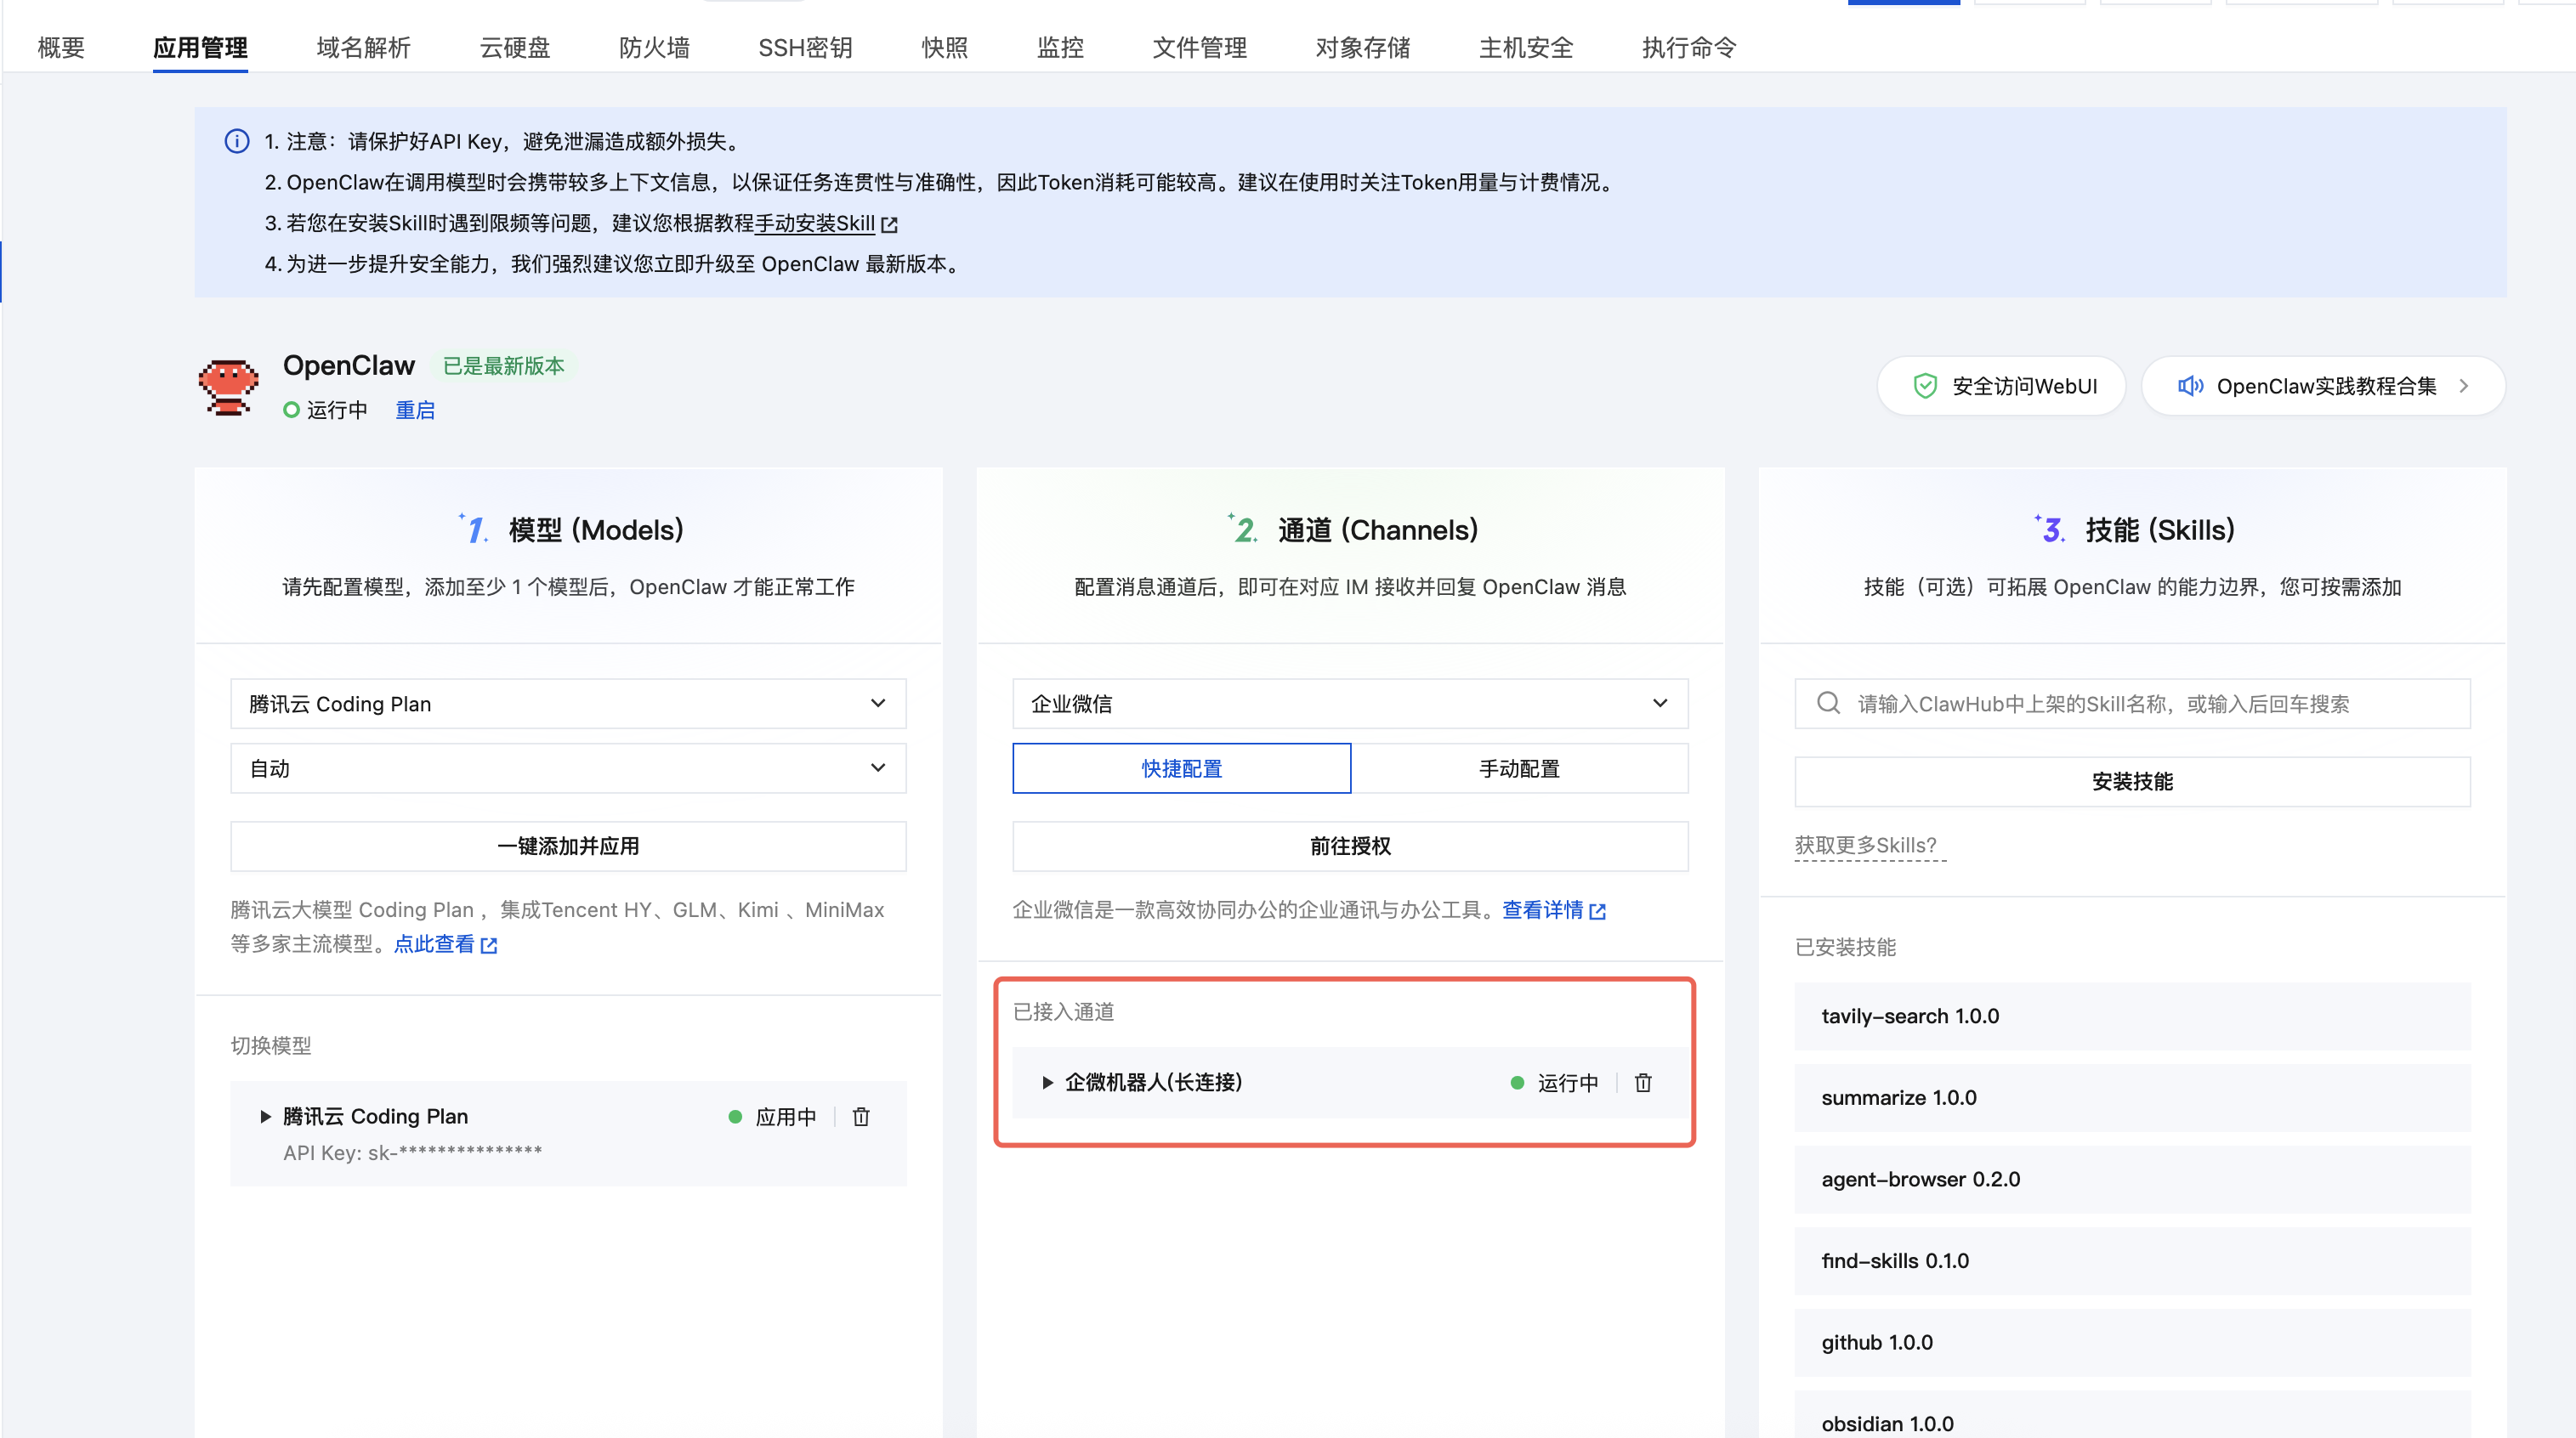
Task: Click the shield icon on 安全访问WebUI
Action: [x=1925, y=386]
